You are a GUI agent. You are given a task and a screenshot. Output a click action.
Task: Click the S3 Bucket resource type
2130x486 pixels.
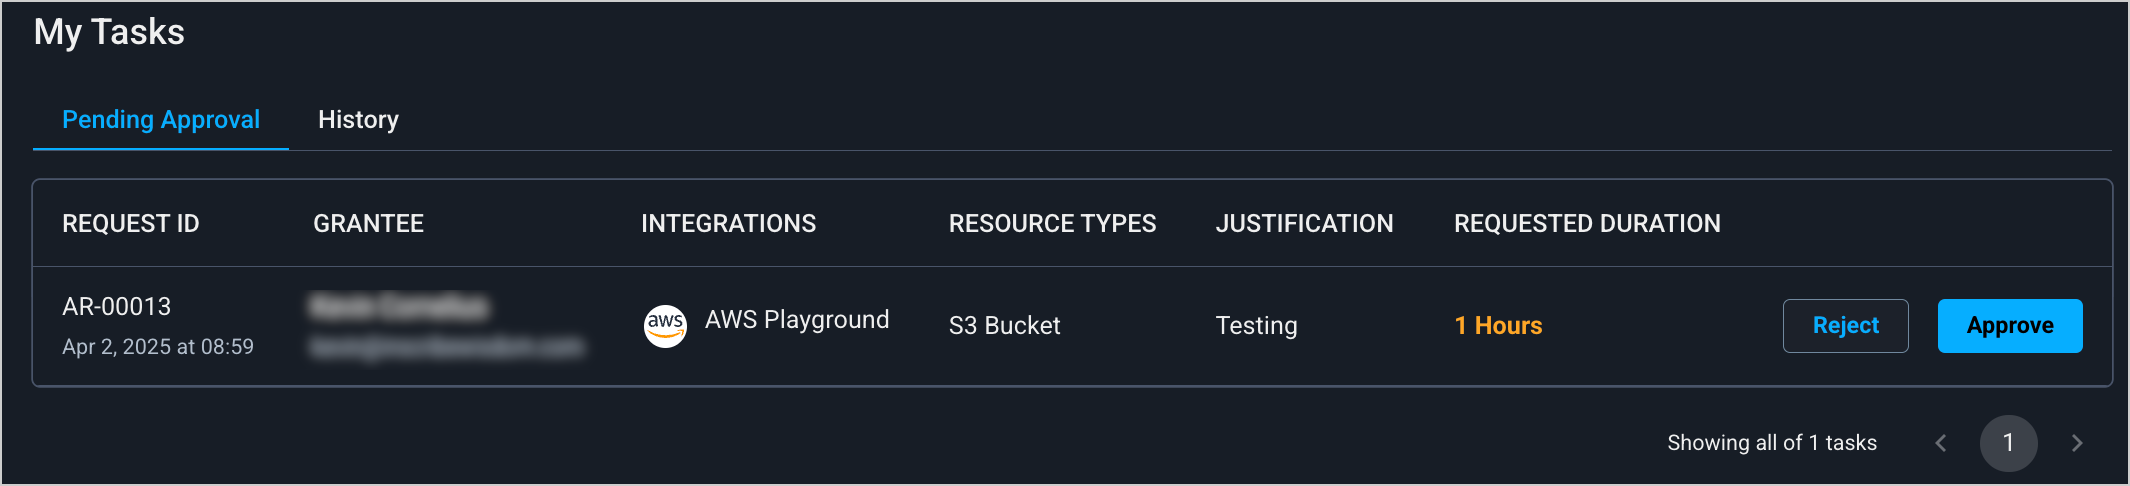pos(1004,326)
